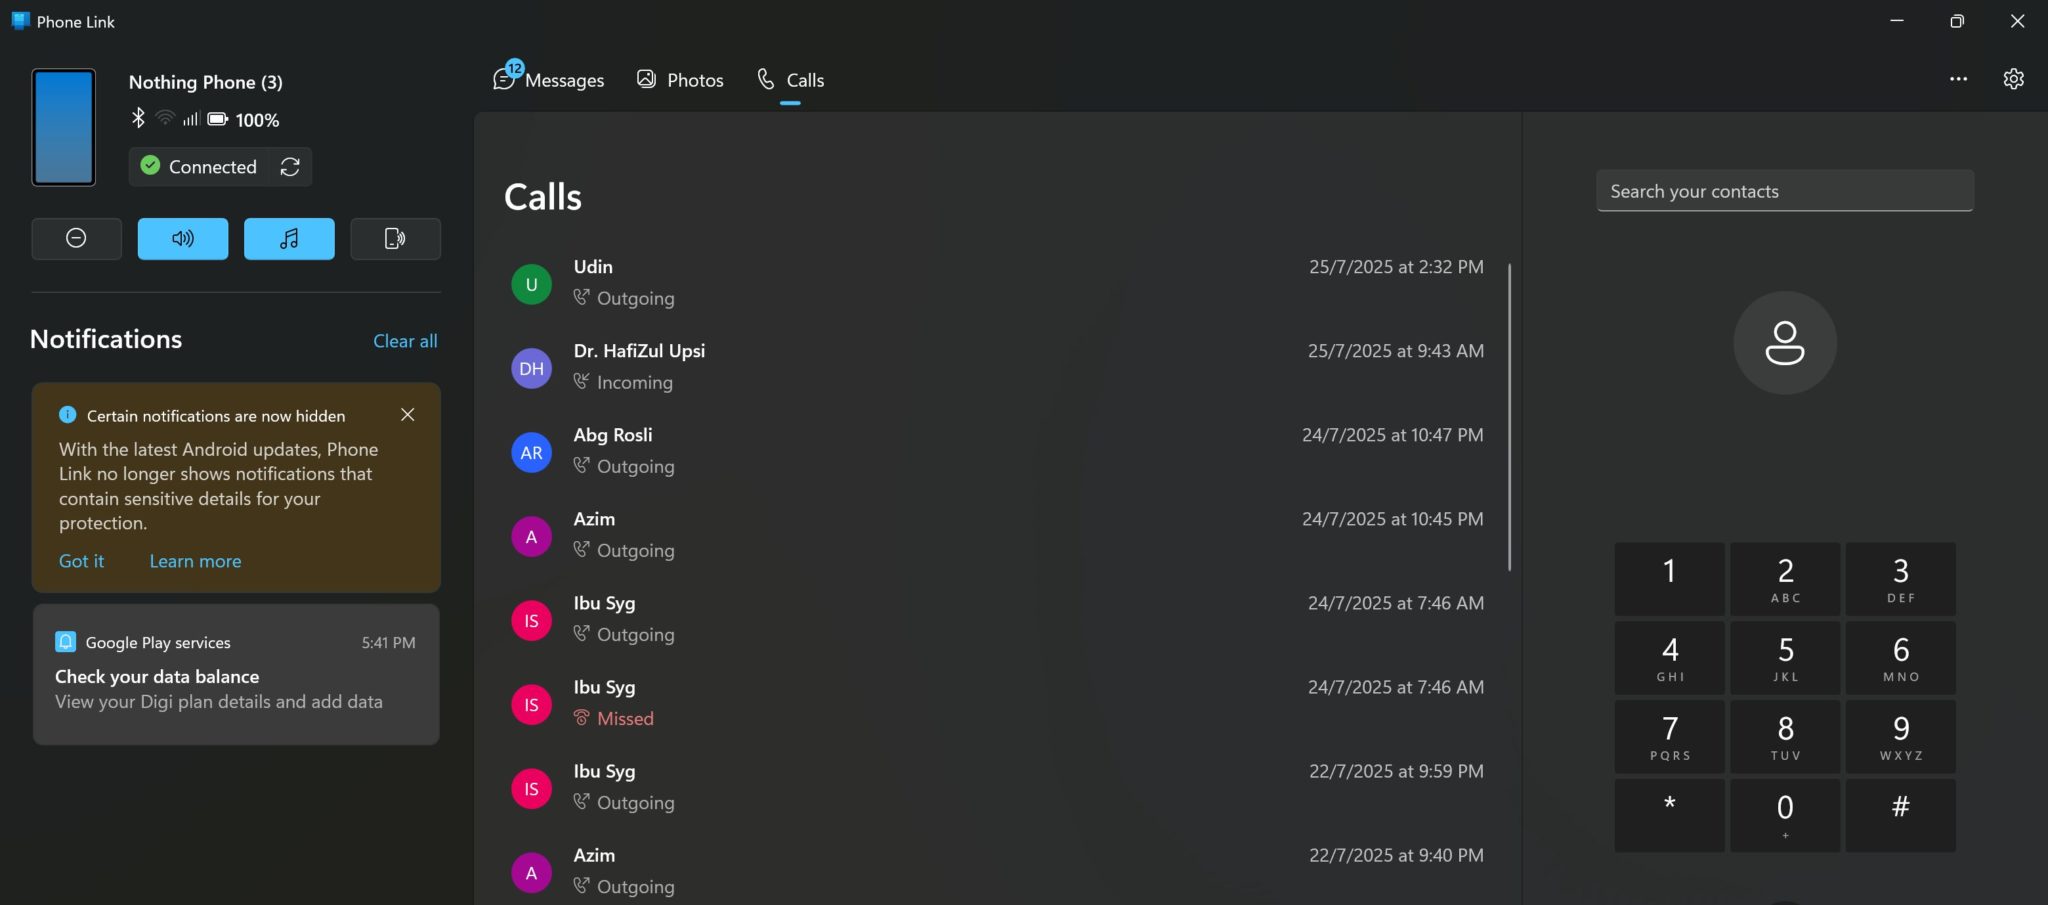2048x905 pixels.
Task: Dial digit 2 ABC on keypad
Action: [x=1785, y=579]
